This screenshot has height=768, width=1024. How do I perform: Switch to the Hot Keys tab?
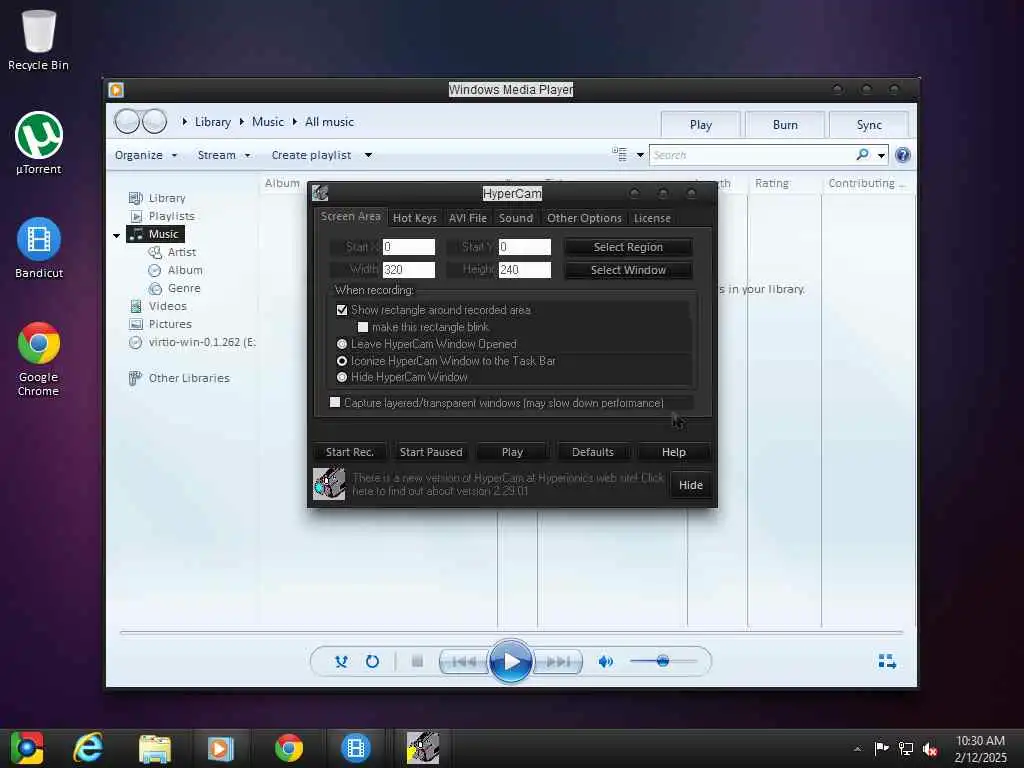point(415,217)
